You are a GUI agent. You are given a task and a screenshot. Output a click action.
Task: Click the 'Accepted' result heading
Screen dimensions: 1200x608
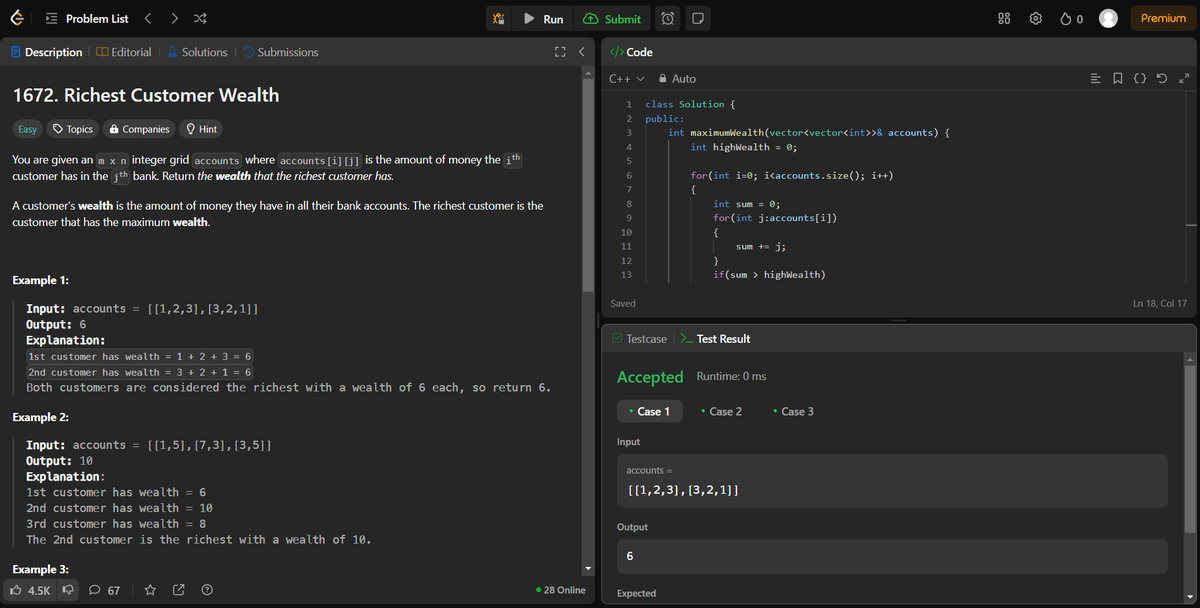pyautogui.click(x=650, y=377)
